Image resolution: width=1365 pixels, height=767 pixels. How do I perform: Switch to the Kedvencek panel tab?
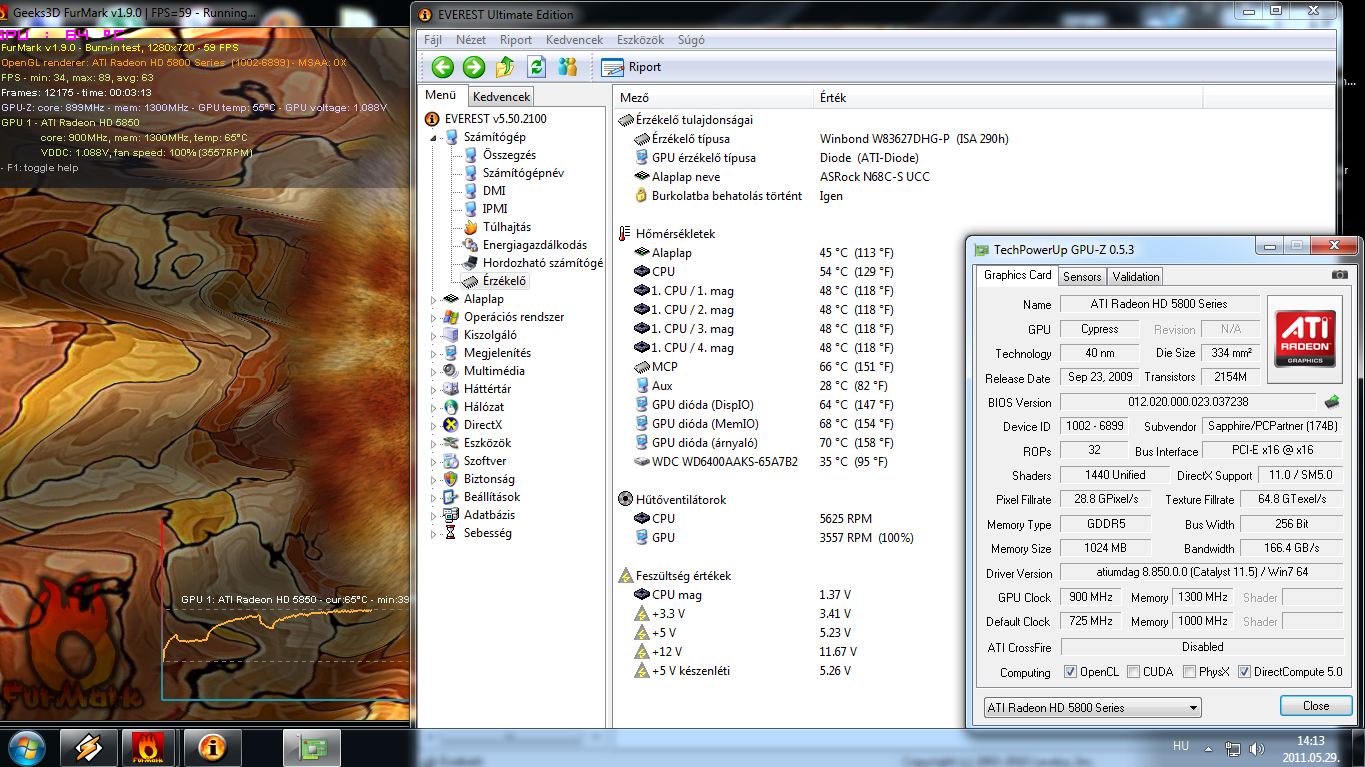(x=501, y=96)
